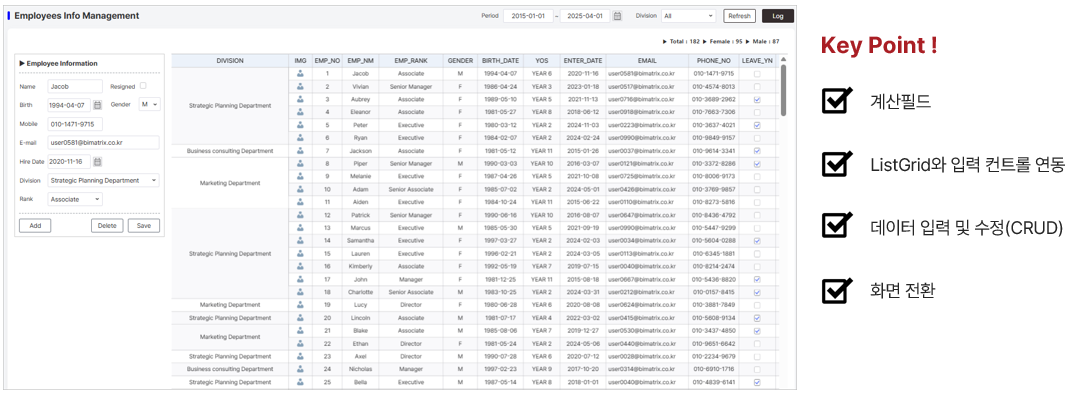Click the person image icon for Samantha
1073x394 pixels.
tap(300, 241)
